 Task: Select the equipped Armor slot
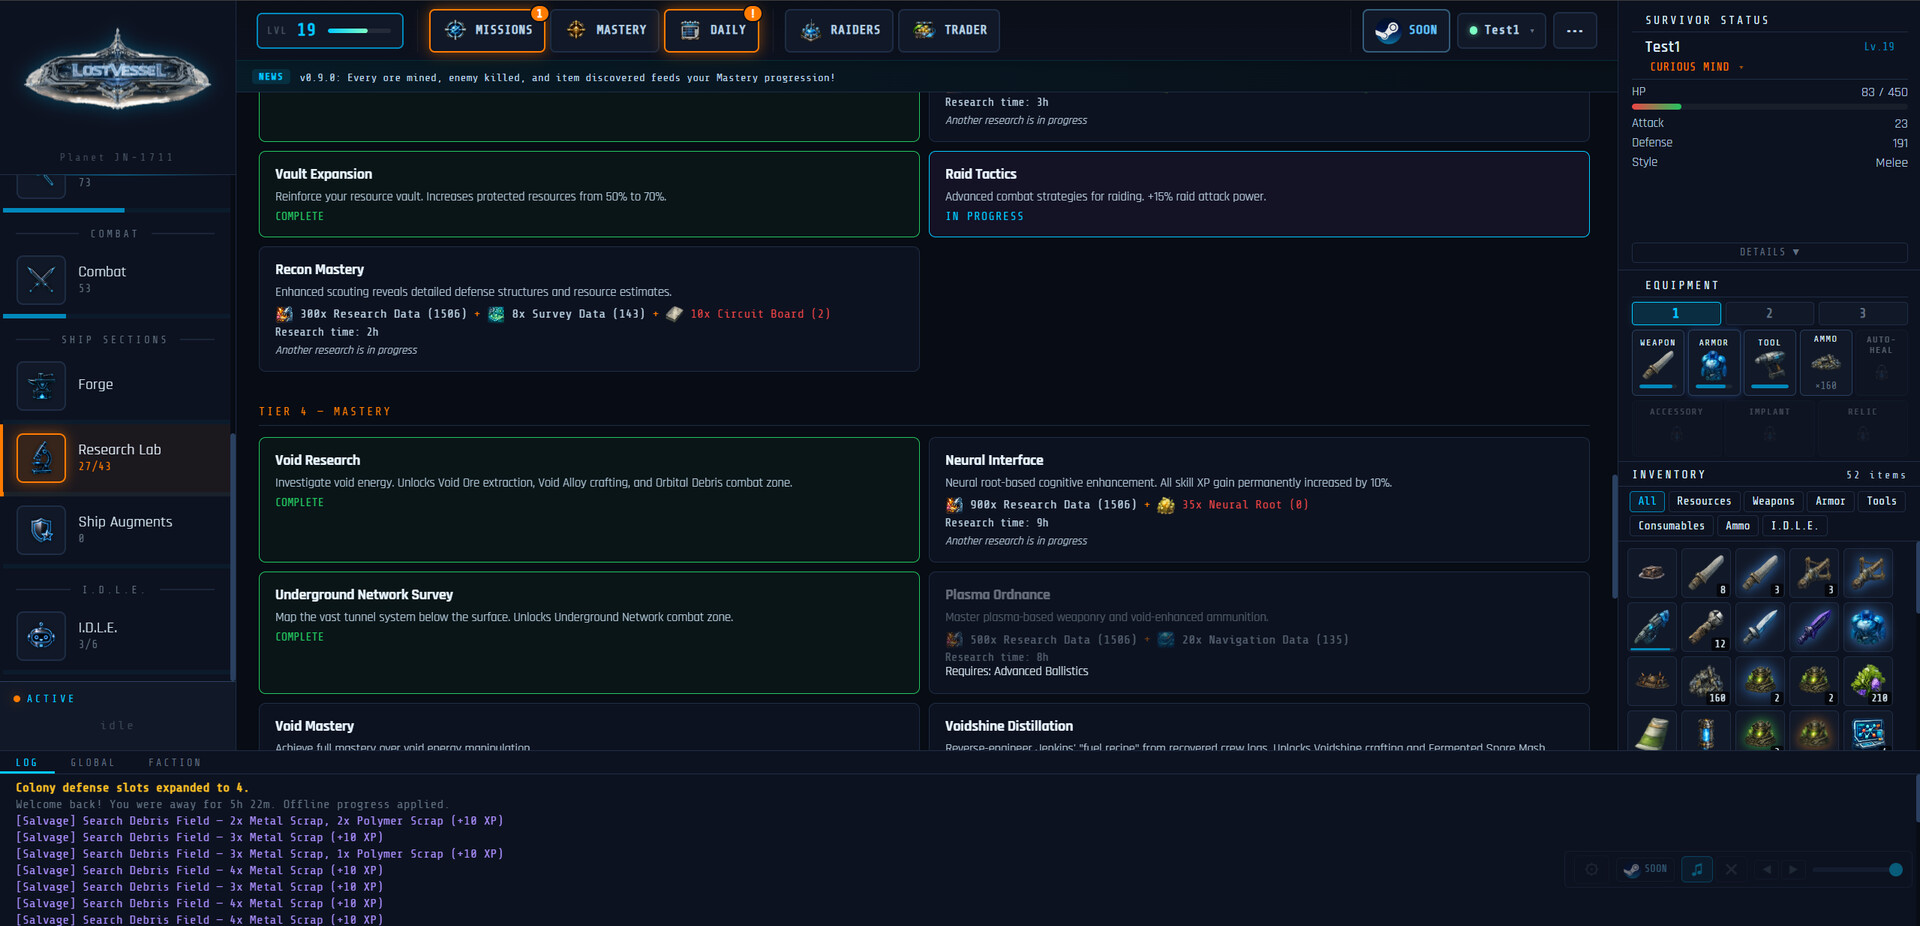[x=1713, y=362]
